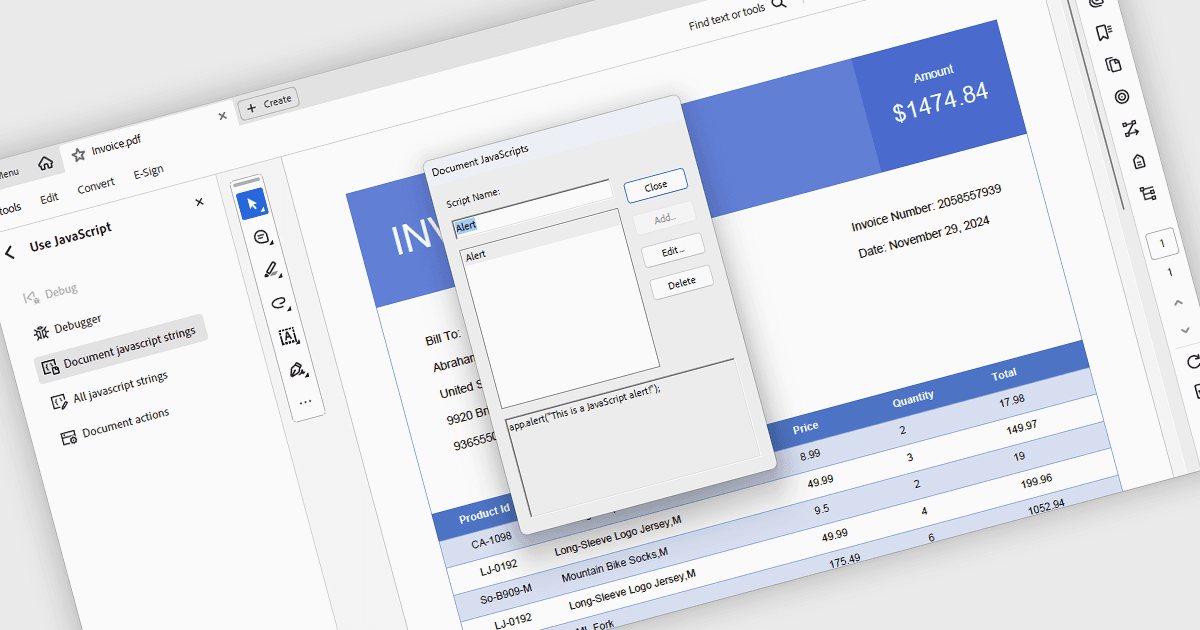Image resolution: width=1200 pixels, height=630 pixels.
Task: Show more quick tools (three dots)
Action: [306, 401]
